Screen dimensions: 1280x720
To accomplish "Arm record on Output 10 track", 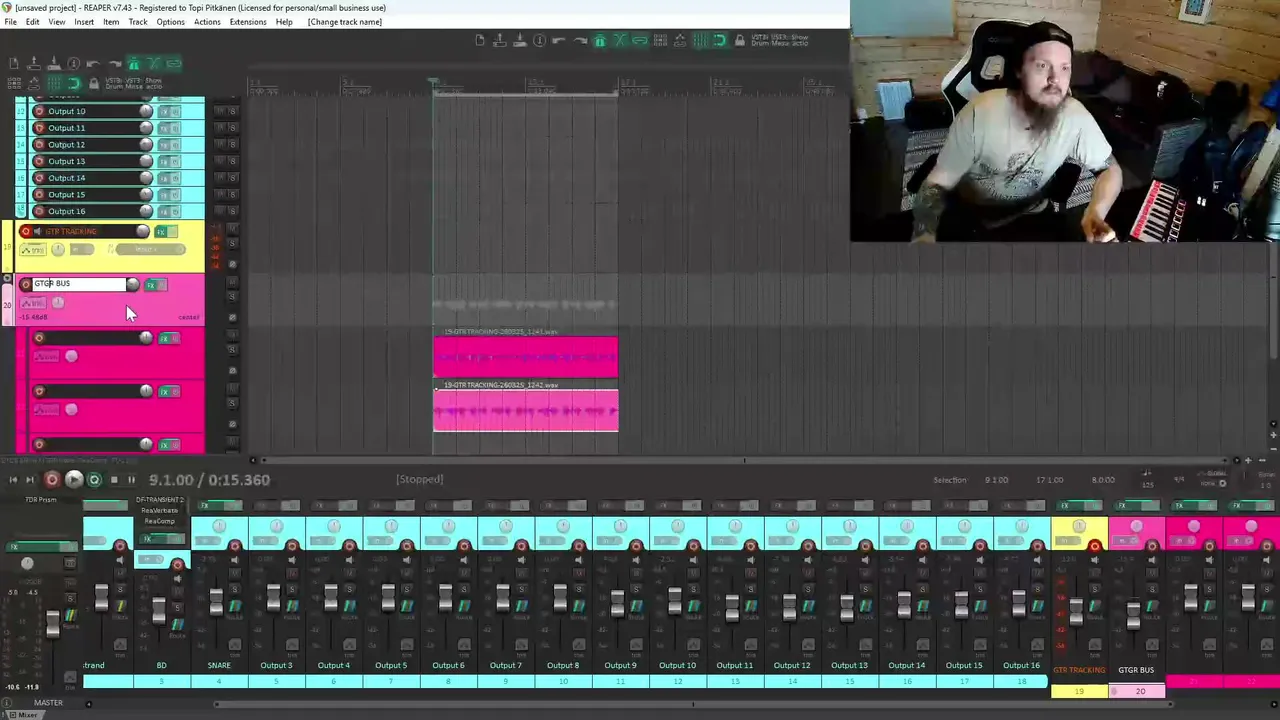I will pyautogui.click(x=39, y=111).
